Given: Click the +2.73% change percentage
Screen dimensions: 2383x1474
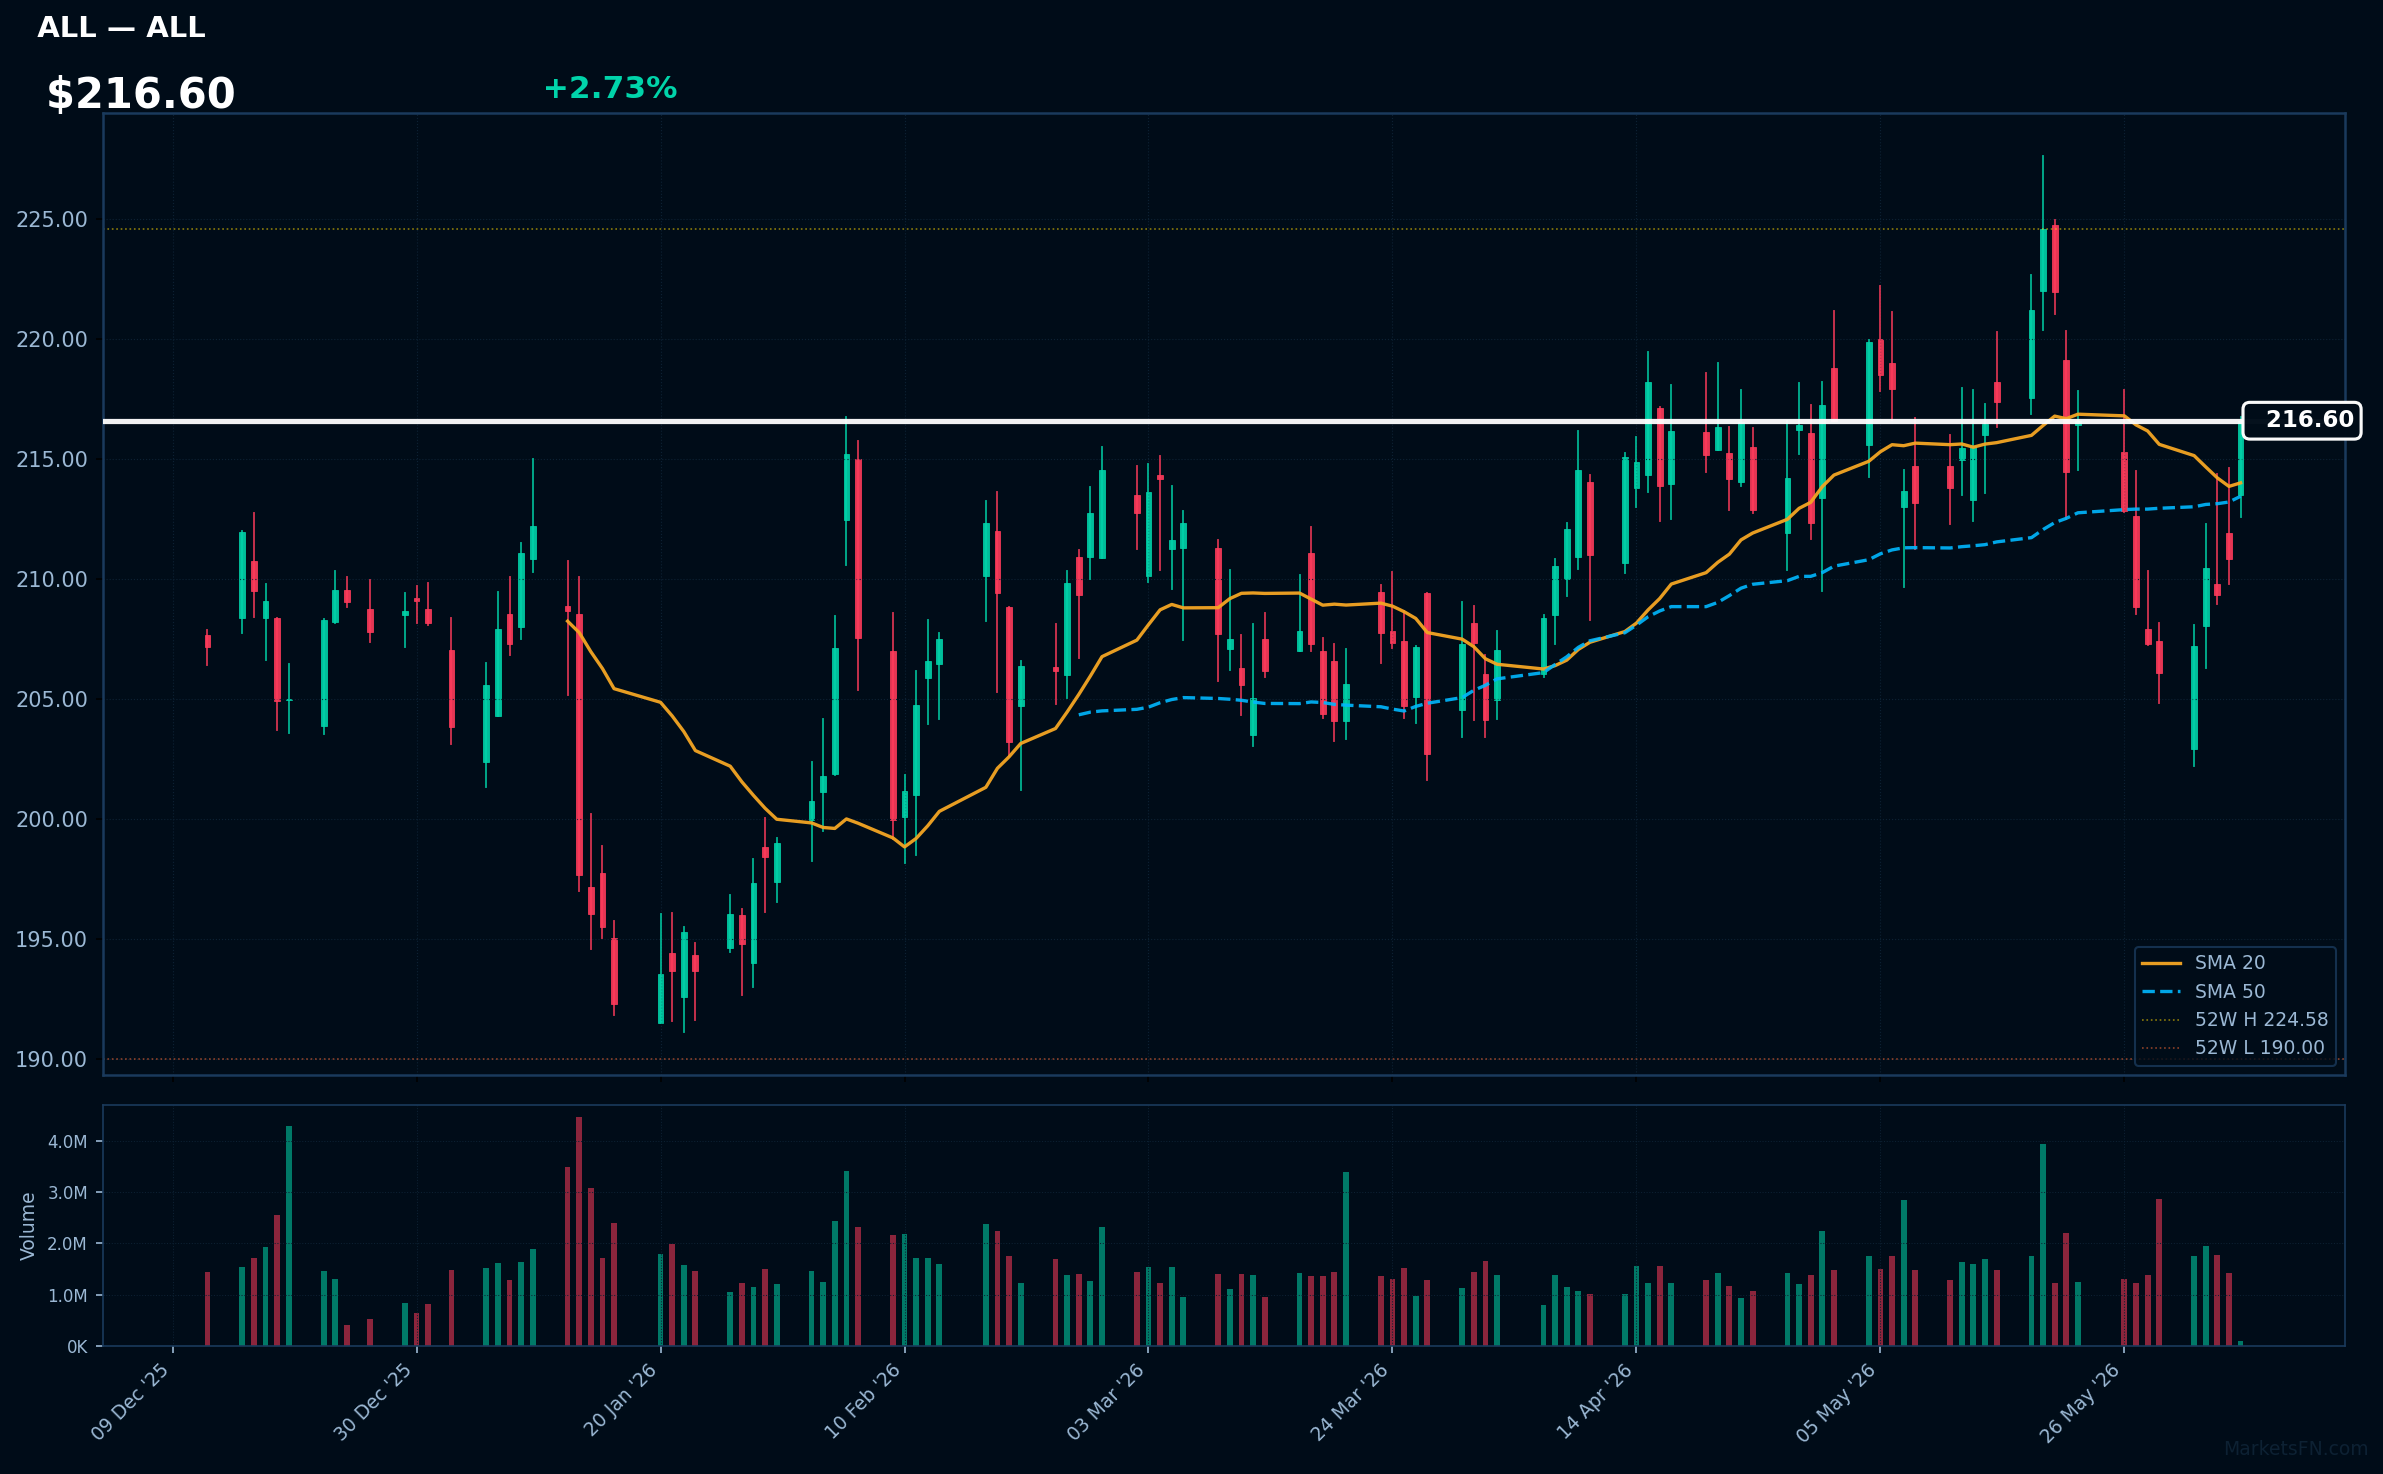Looking at the screenshot, I should tap(610, 88).
